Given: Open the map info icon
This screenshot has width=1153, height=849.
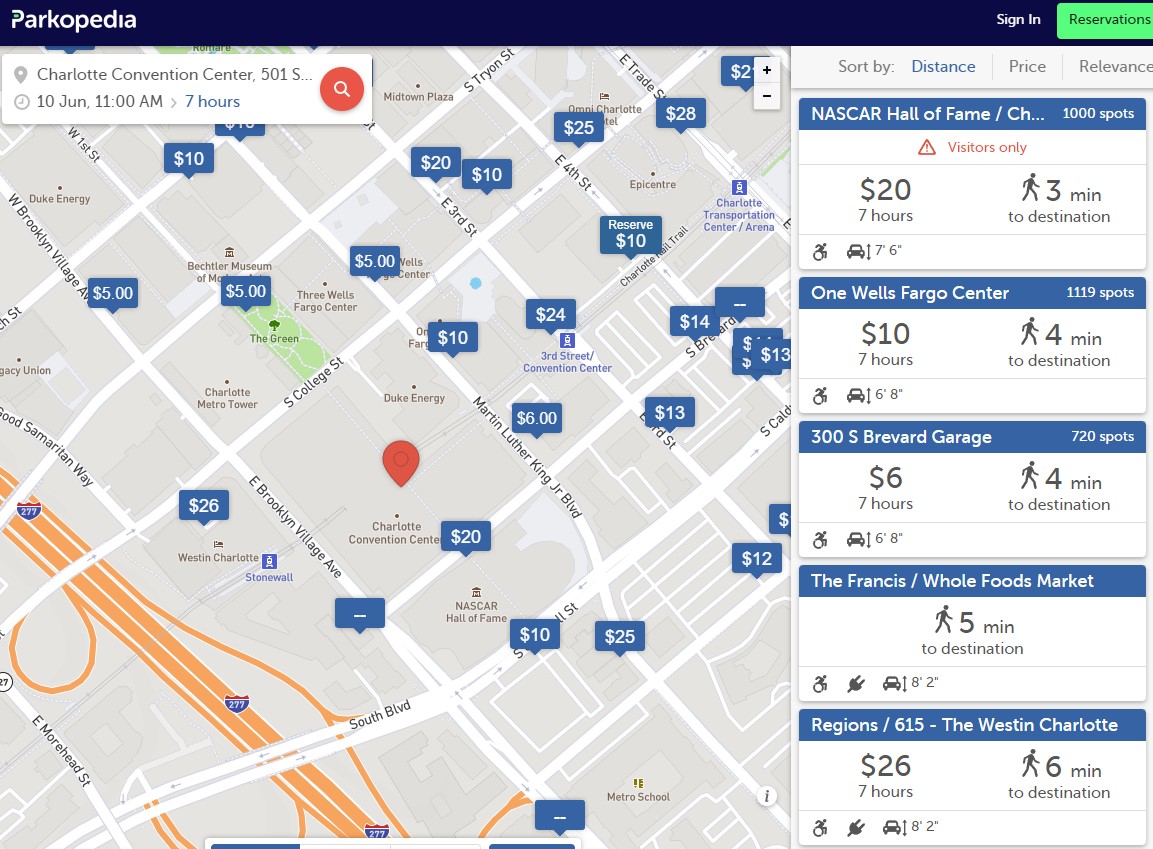Looking at the screenshot, I should [766, 795].
